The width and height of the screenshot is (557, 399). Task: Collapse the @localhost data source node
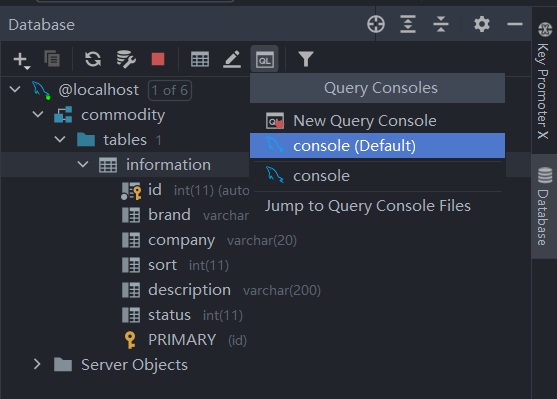pos(15,89)
